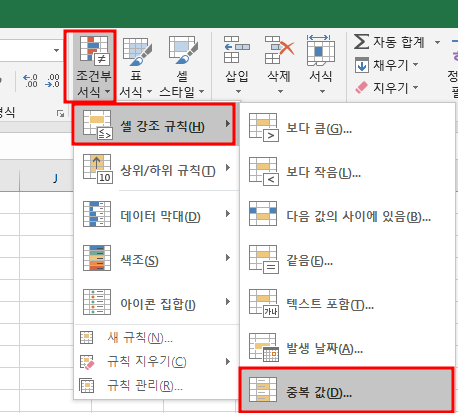This screenshot has height=413, width=458.
Task: Open the 채우기 dropdown arrow
Action: click(415, 64)
